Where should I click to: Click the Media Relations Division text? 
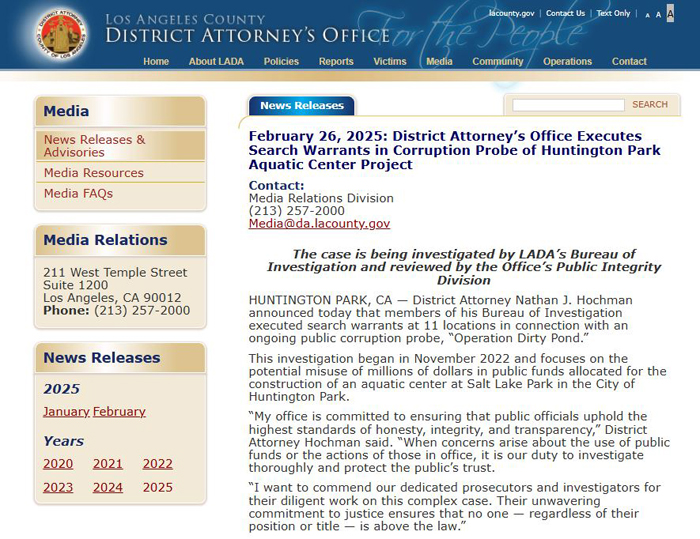[x=321, y=198]
